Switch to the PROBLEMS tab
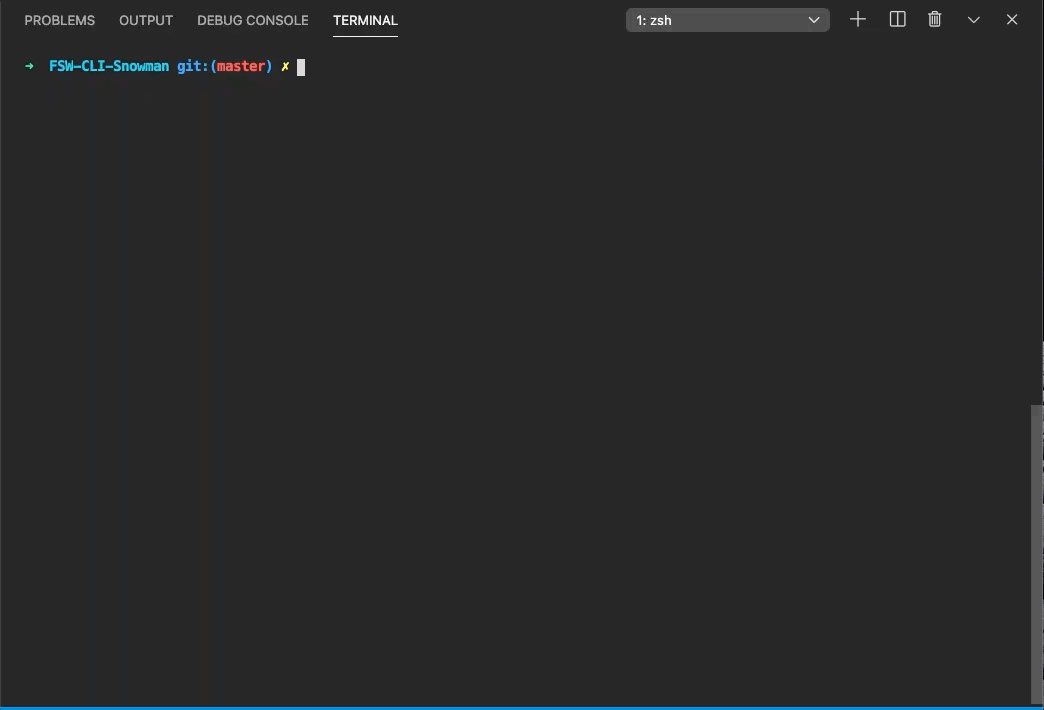1044x710 pixels. tap(60, 20)
